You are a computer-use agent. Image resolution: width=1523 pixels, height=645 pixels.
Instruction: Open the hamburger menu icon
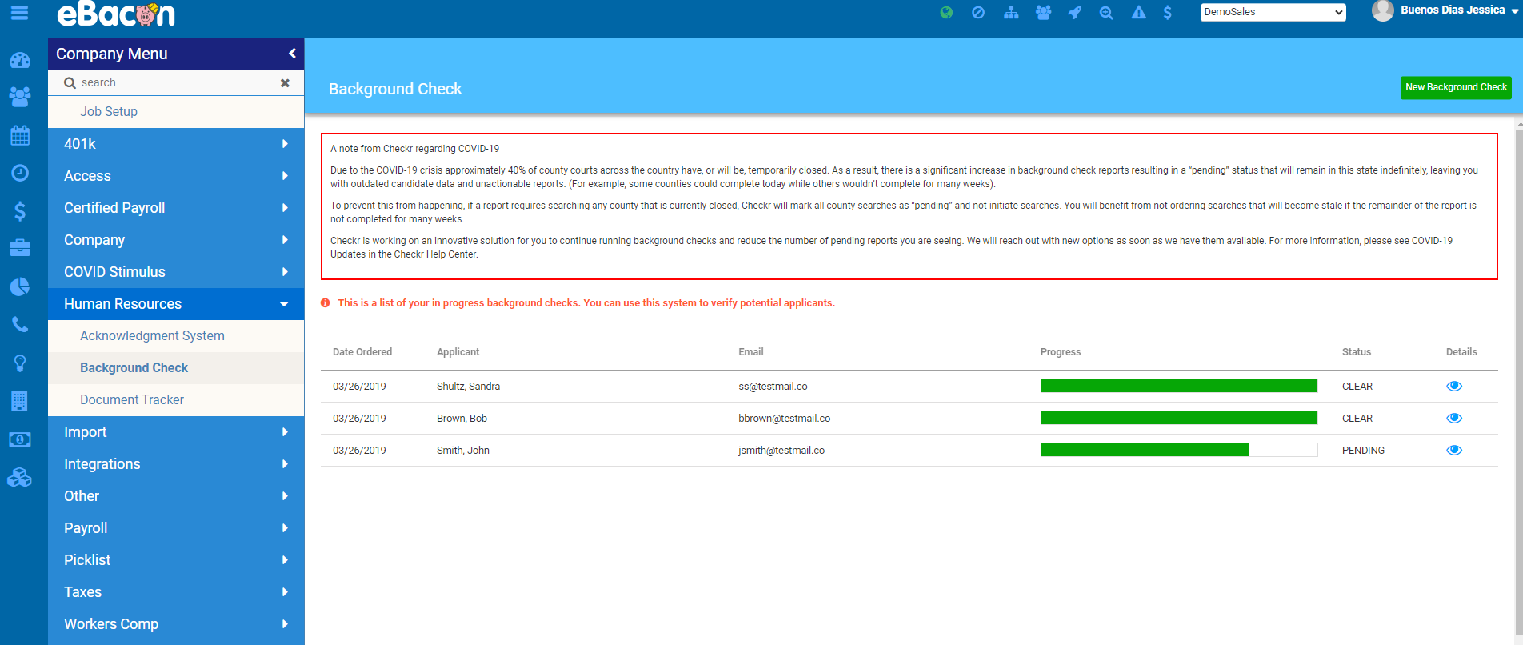coord(19,13)
